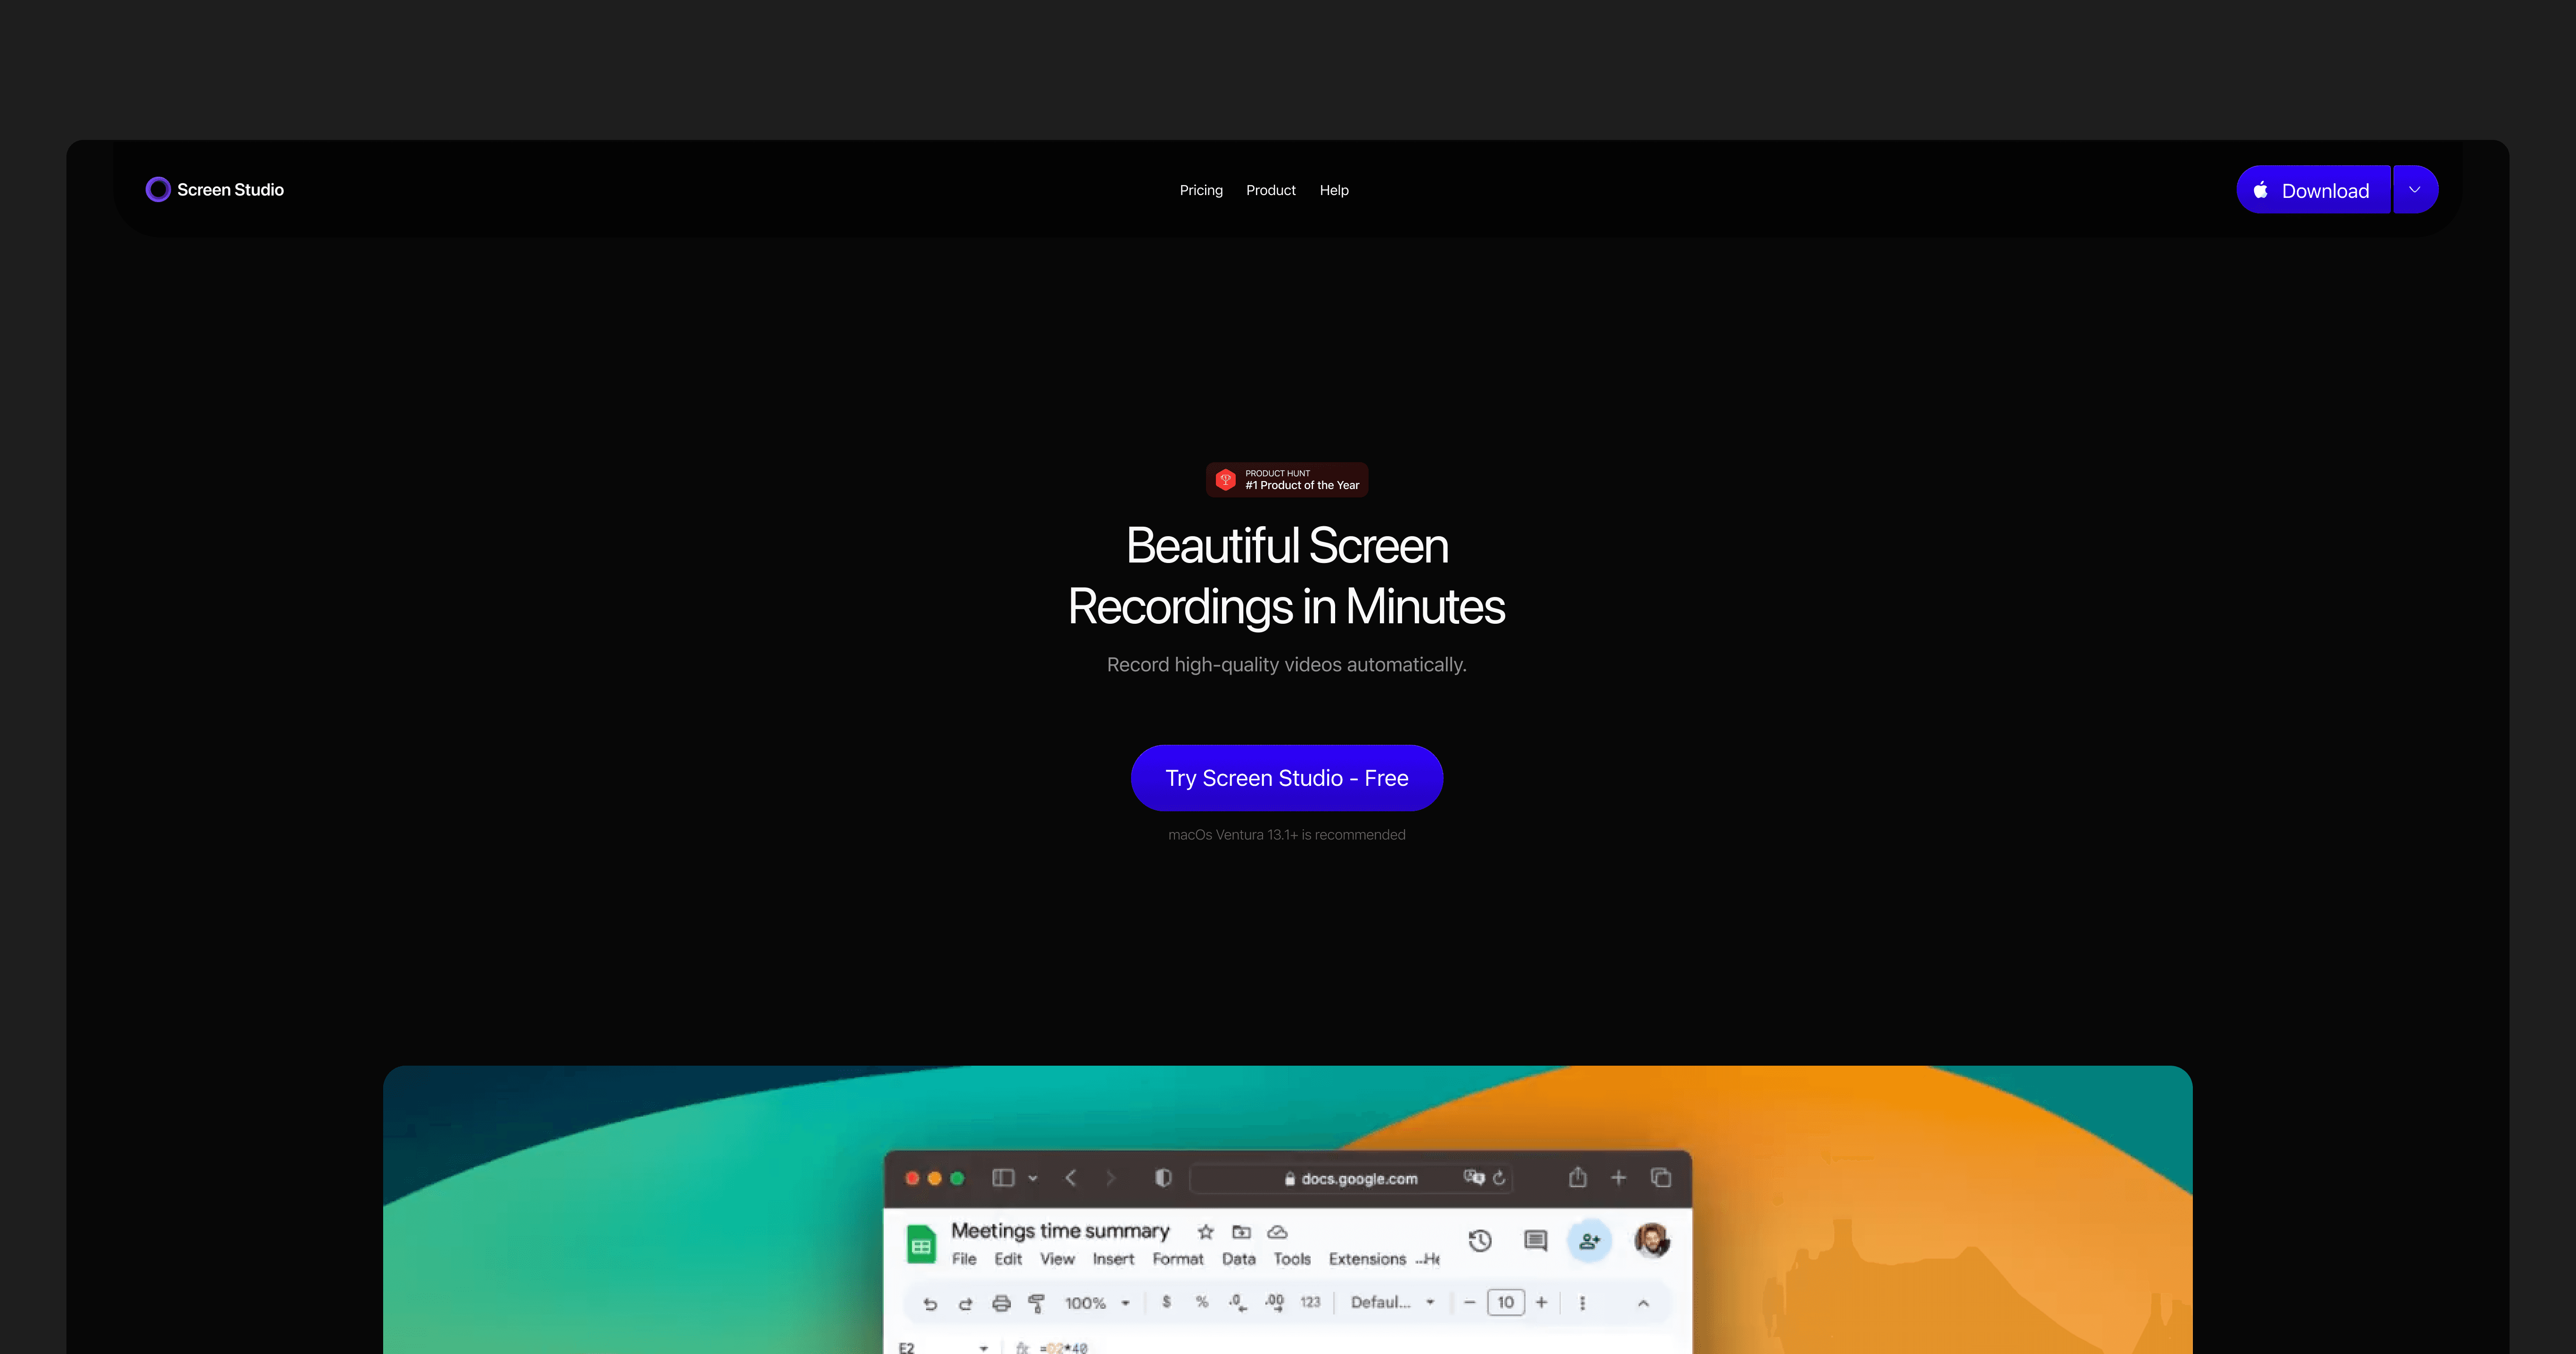
Task: Open the Format menu in Sheets
Action: pyautogui.click(x=1178, y=1259)
